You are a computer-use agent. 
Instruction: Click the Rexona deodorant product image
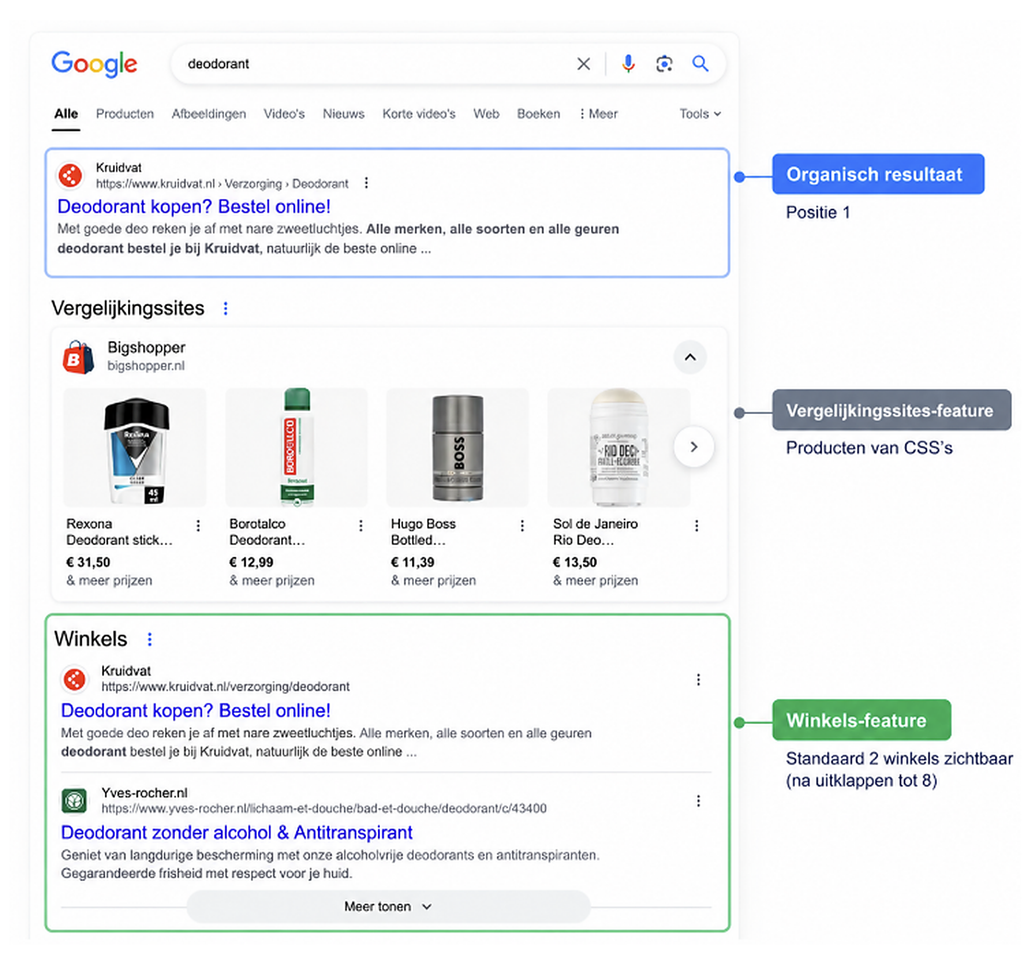(135, 447)
